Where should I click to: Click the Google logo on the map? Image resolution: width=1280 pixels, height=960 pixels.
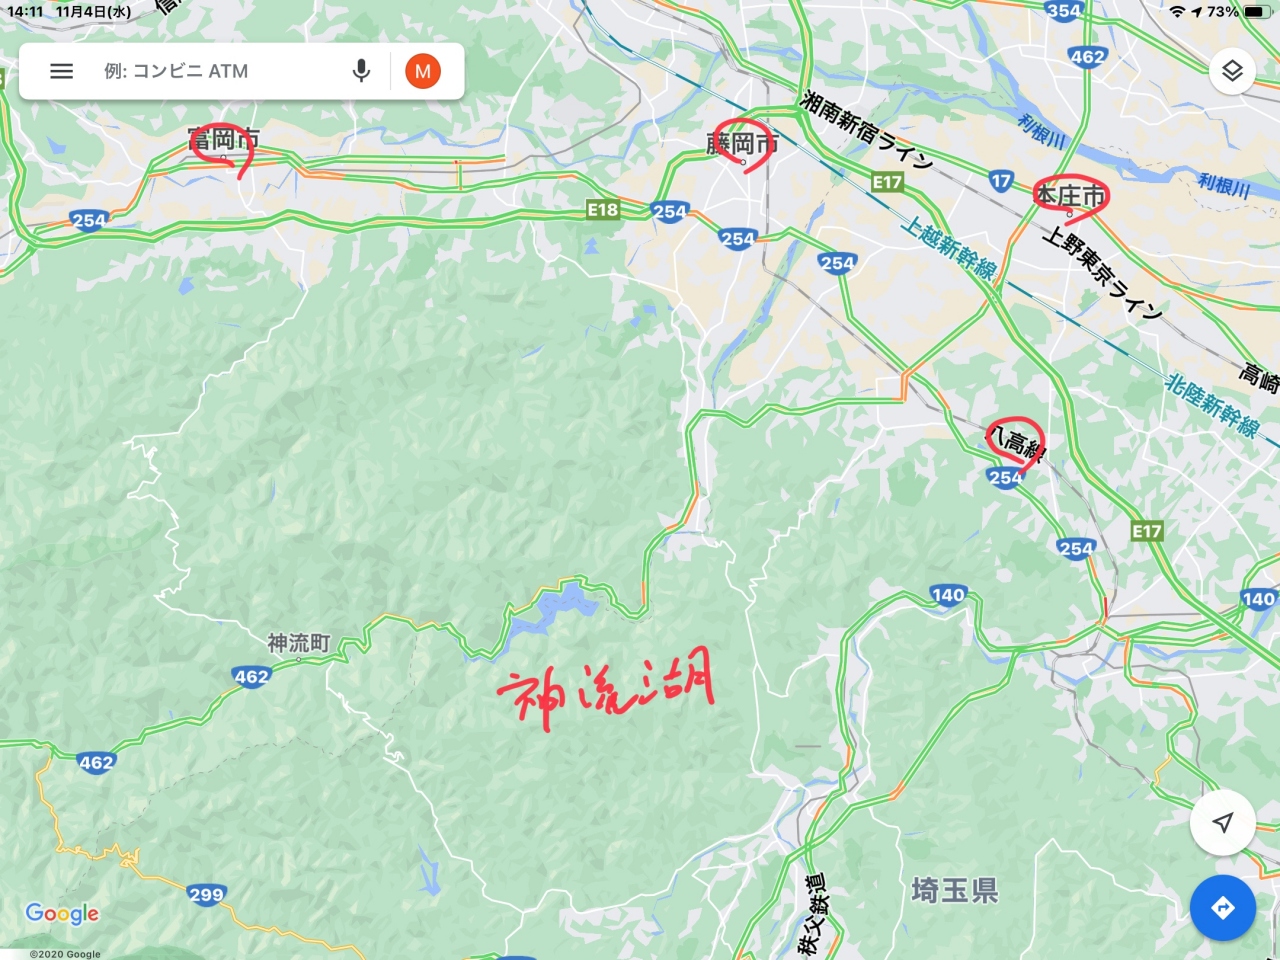[x=62, y=913]
